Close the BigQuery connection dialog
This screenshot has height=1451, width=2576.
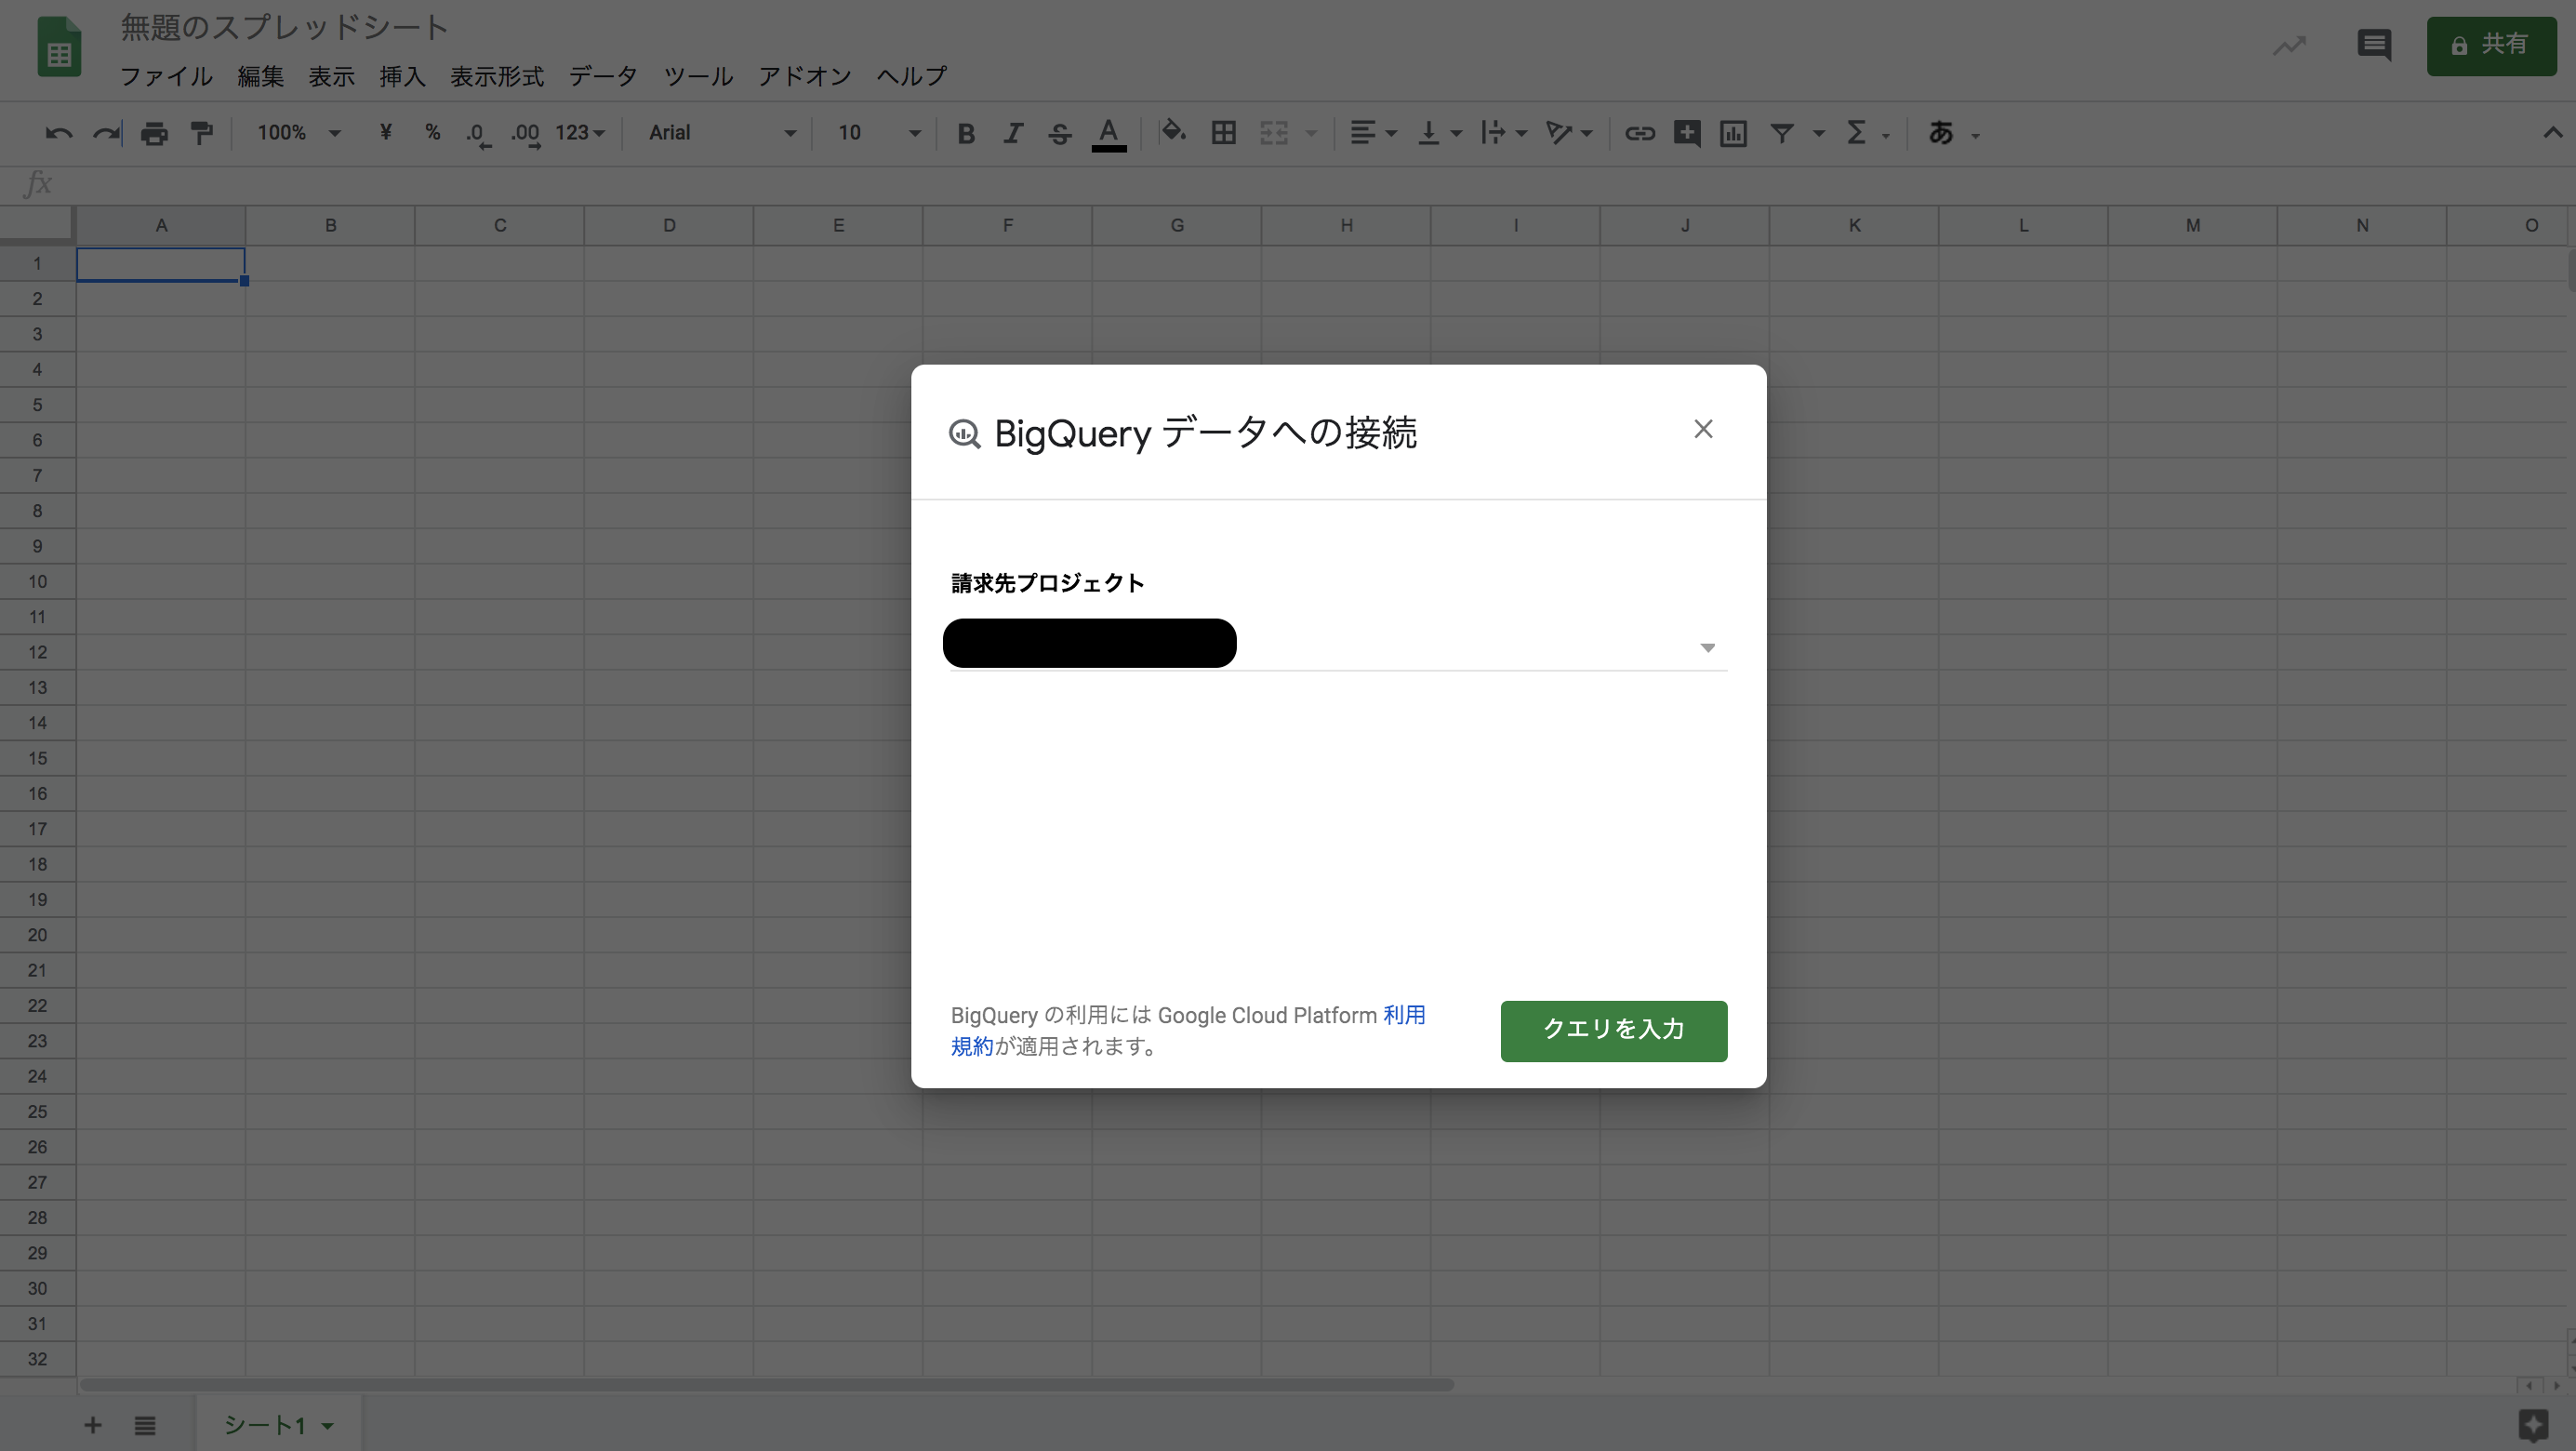[1703, 429]
